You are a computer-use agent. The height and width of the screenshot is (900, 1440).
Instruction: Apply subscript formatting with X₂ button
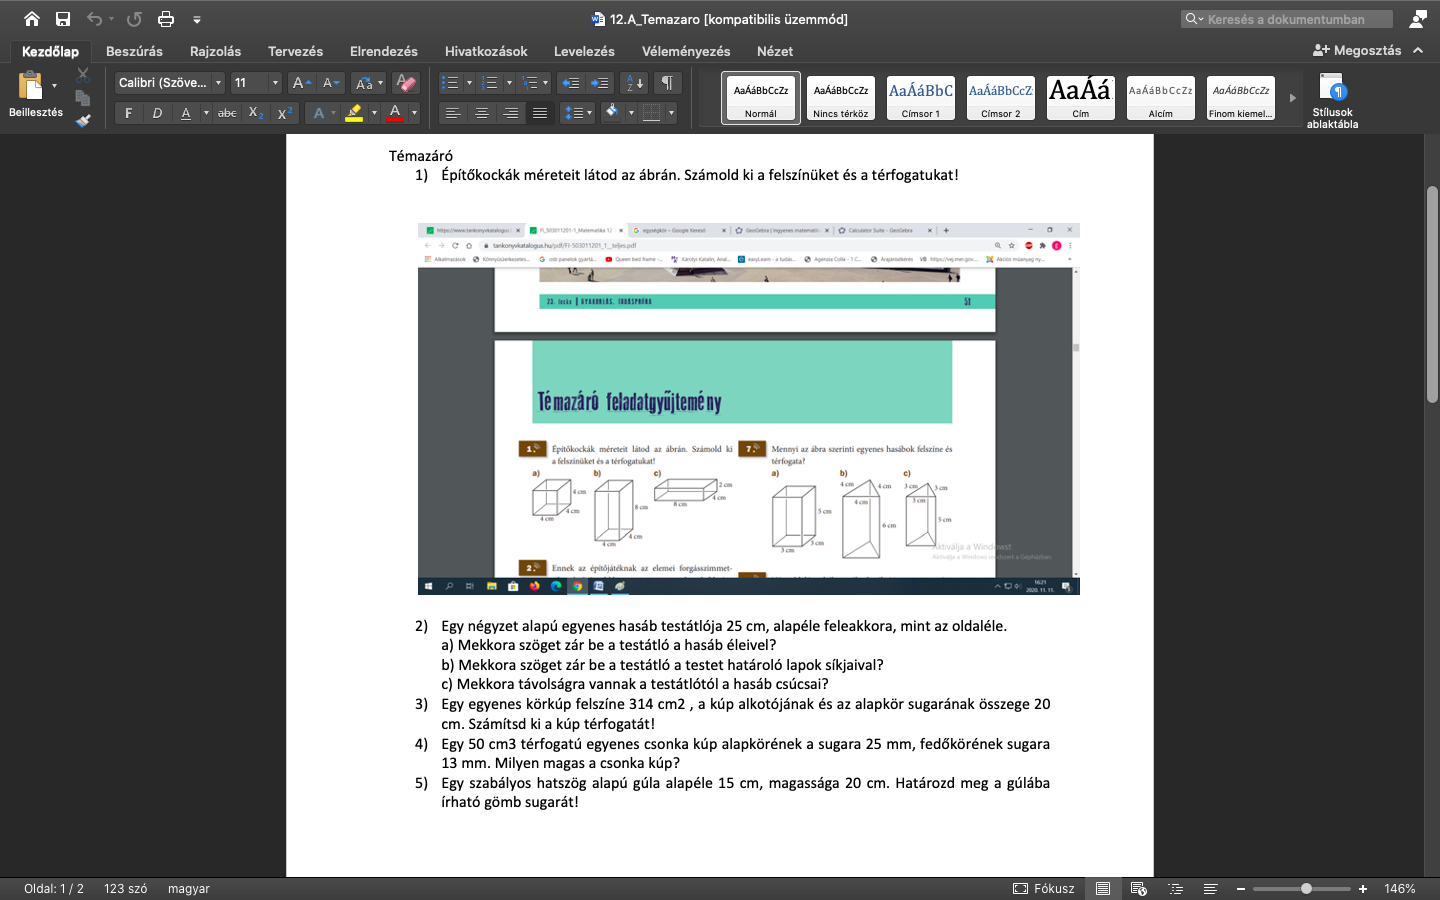[256, 113]
